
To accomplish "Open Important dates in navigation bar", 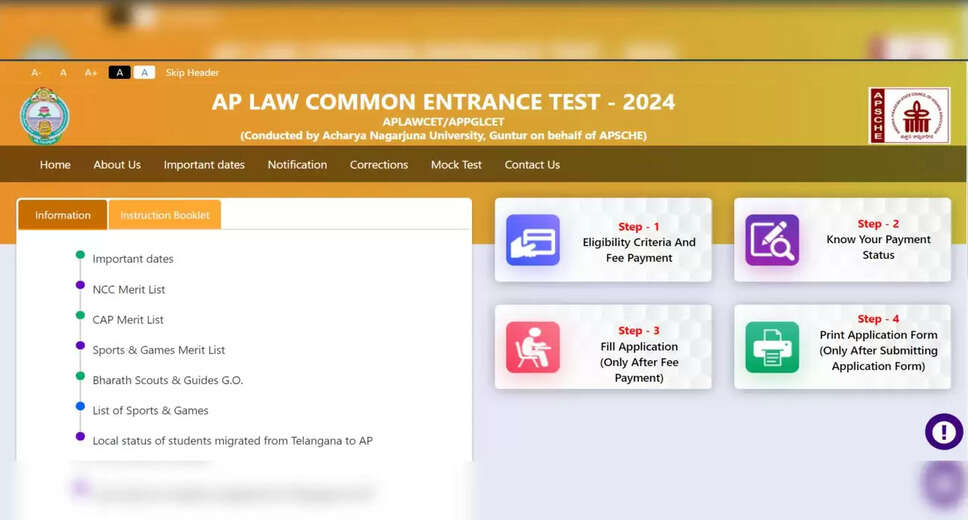I will pos(204,165).
